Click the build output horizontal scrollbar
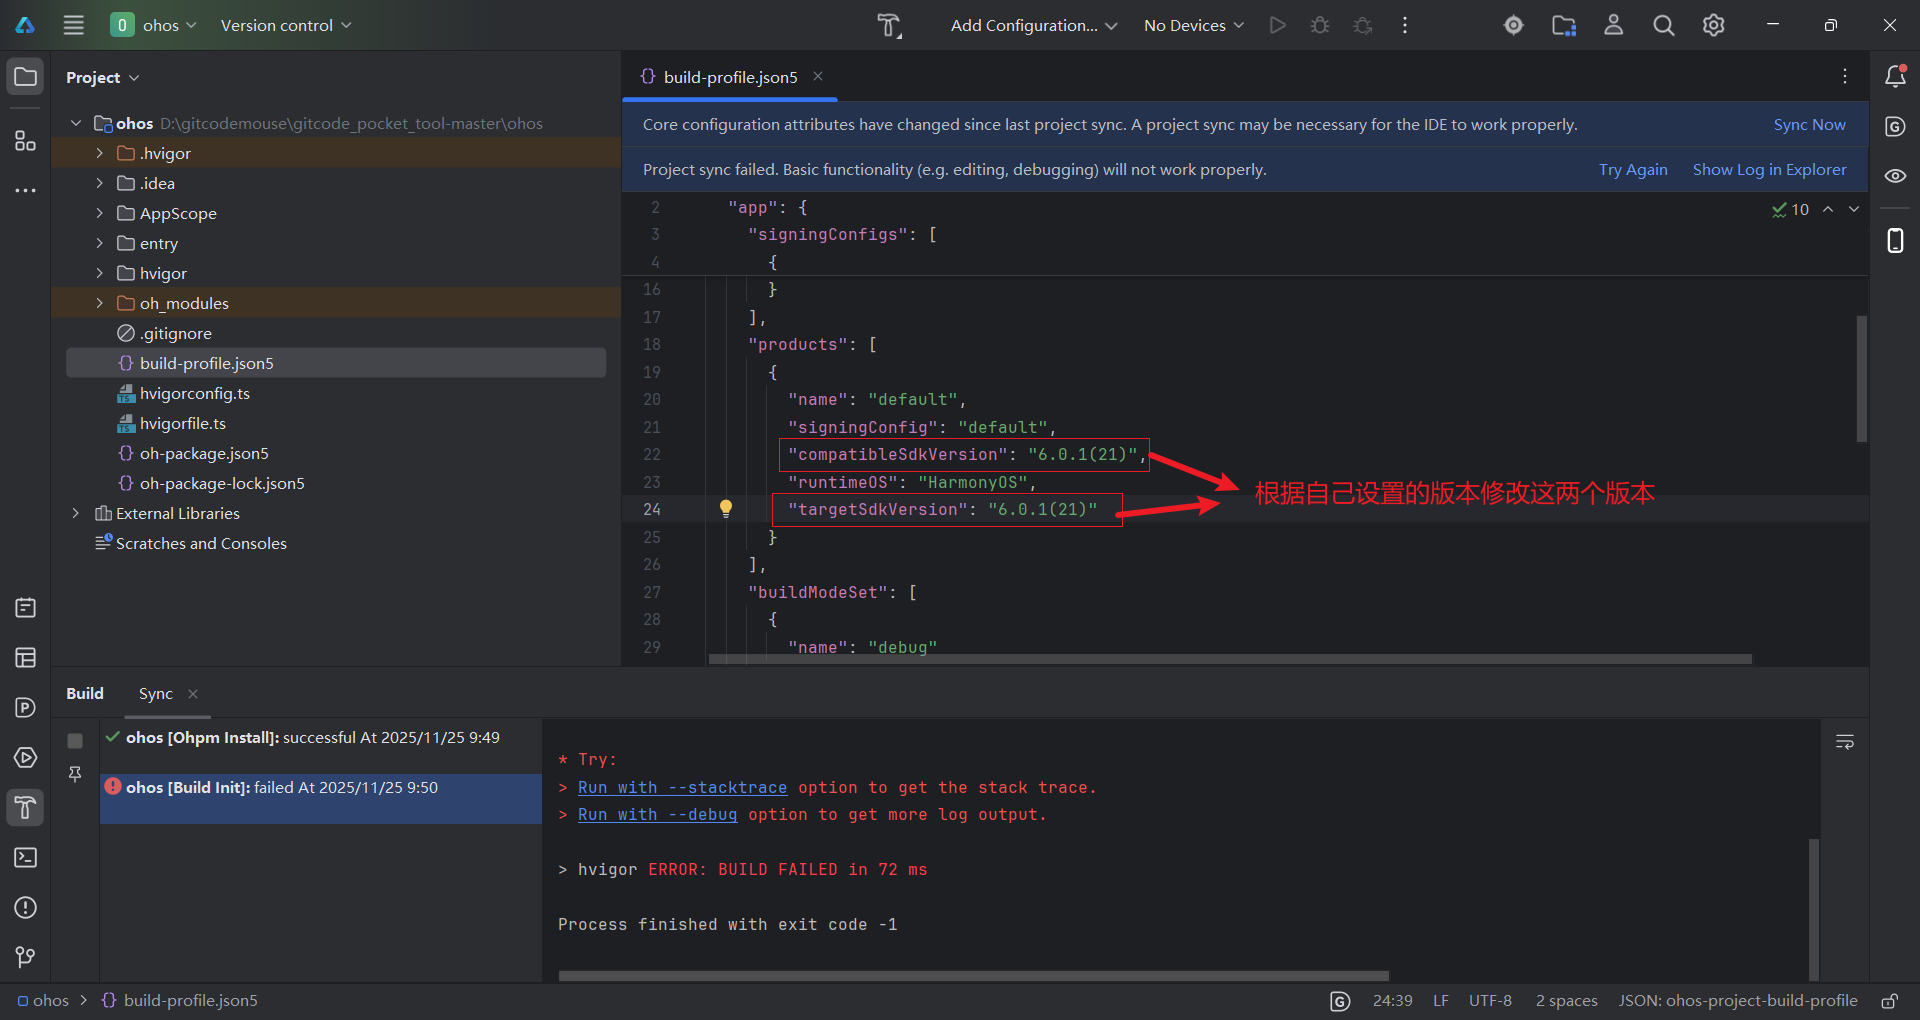This screenshot has width=1920, height=1020. tap(973, 976)
